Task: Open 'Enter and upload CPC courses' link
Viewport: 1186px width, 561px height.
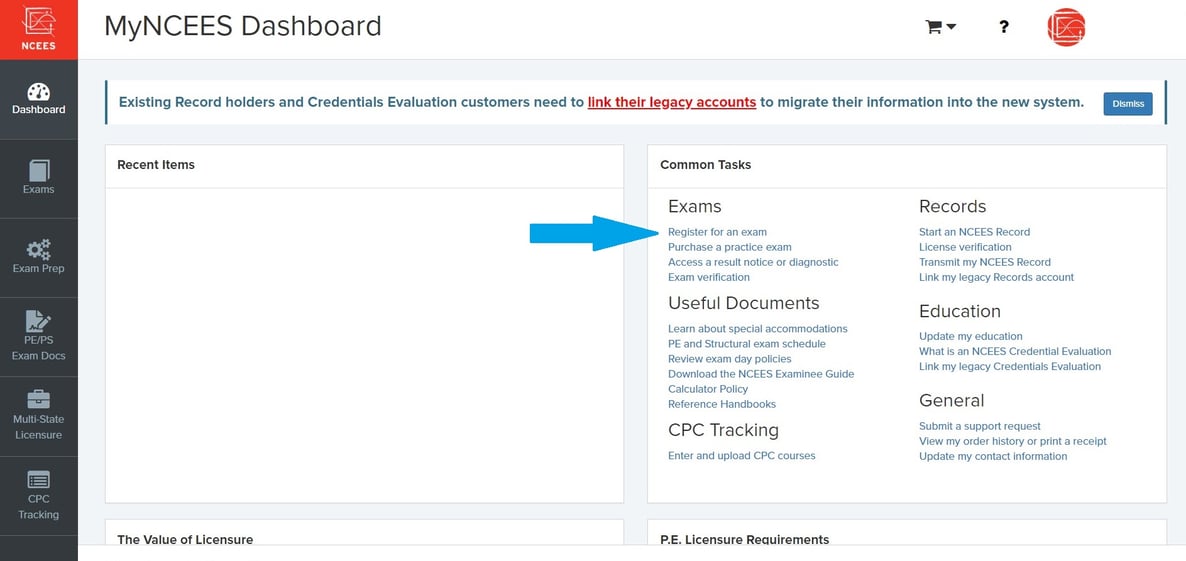Action: [x=741, y=456]
